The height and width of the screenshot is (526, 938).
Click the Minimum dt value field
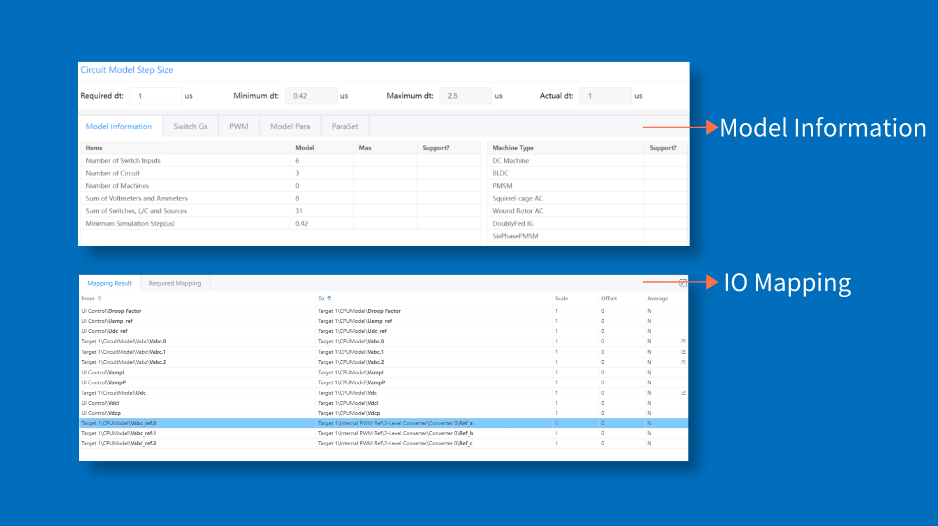pos(311,96)
